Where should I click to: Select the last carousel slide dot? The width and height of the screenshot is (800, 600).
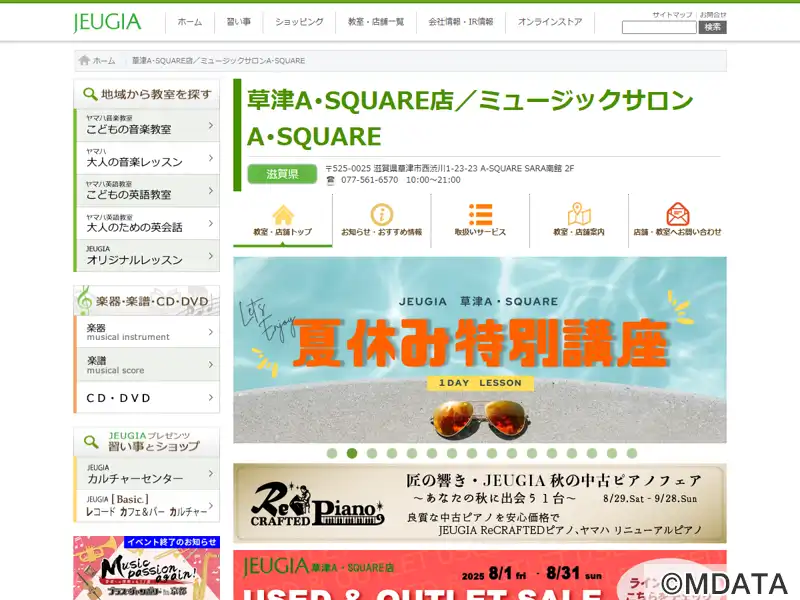[632, 453]
